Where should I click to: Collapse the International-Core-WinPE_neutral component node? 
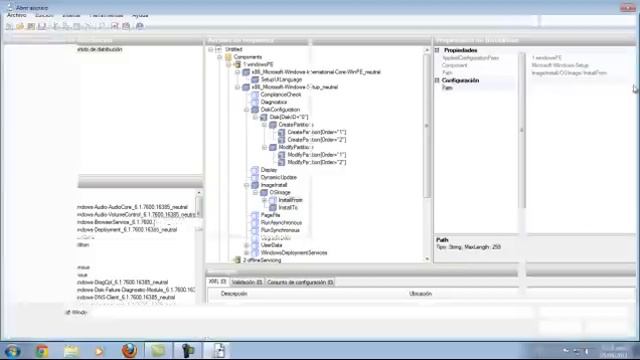click(238, 72)
